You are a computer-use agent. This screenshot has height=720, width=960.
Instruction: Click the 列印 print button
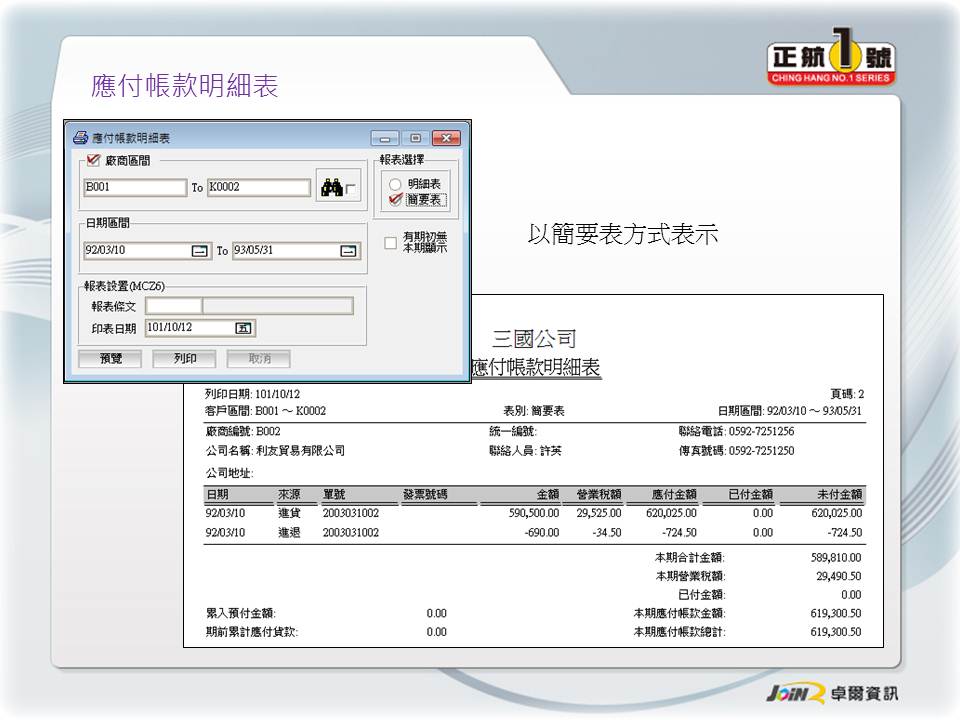pyautogui.click(x=184, y=358)
